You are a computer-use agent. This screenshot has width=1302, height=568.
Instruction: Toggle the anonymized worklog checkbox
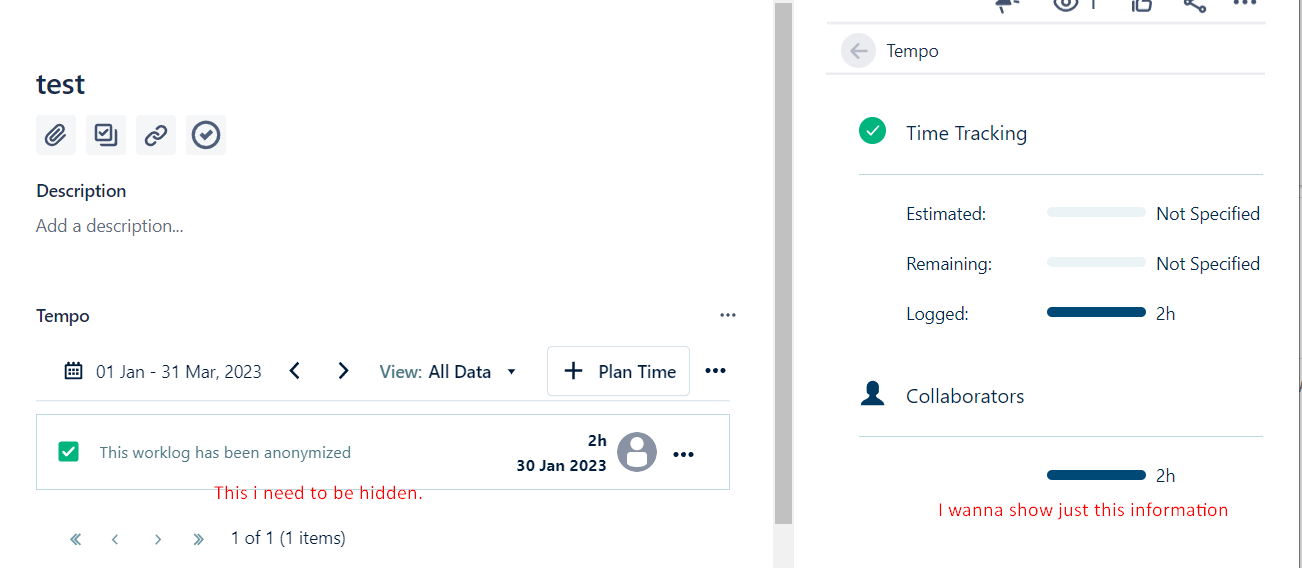69,452
